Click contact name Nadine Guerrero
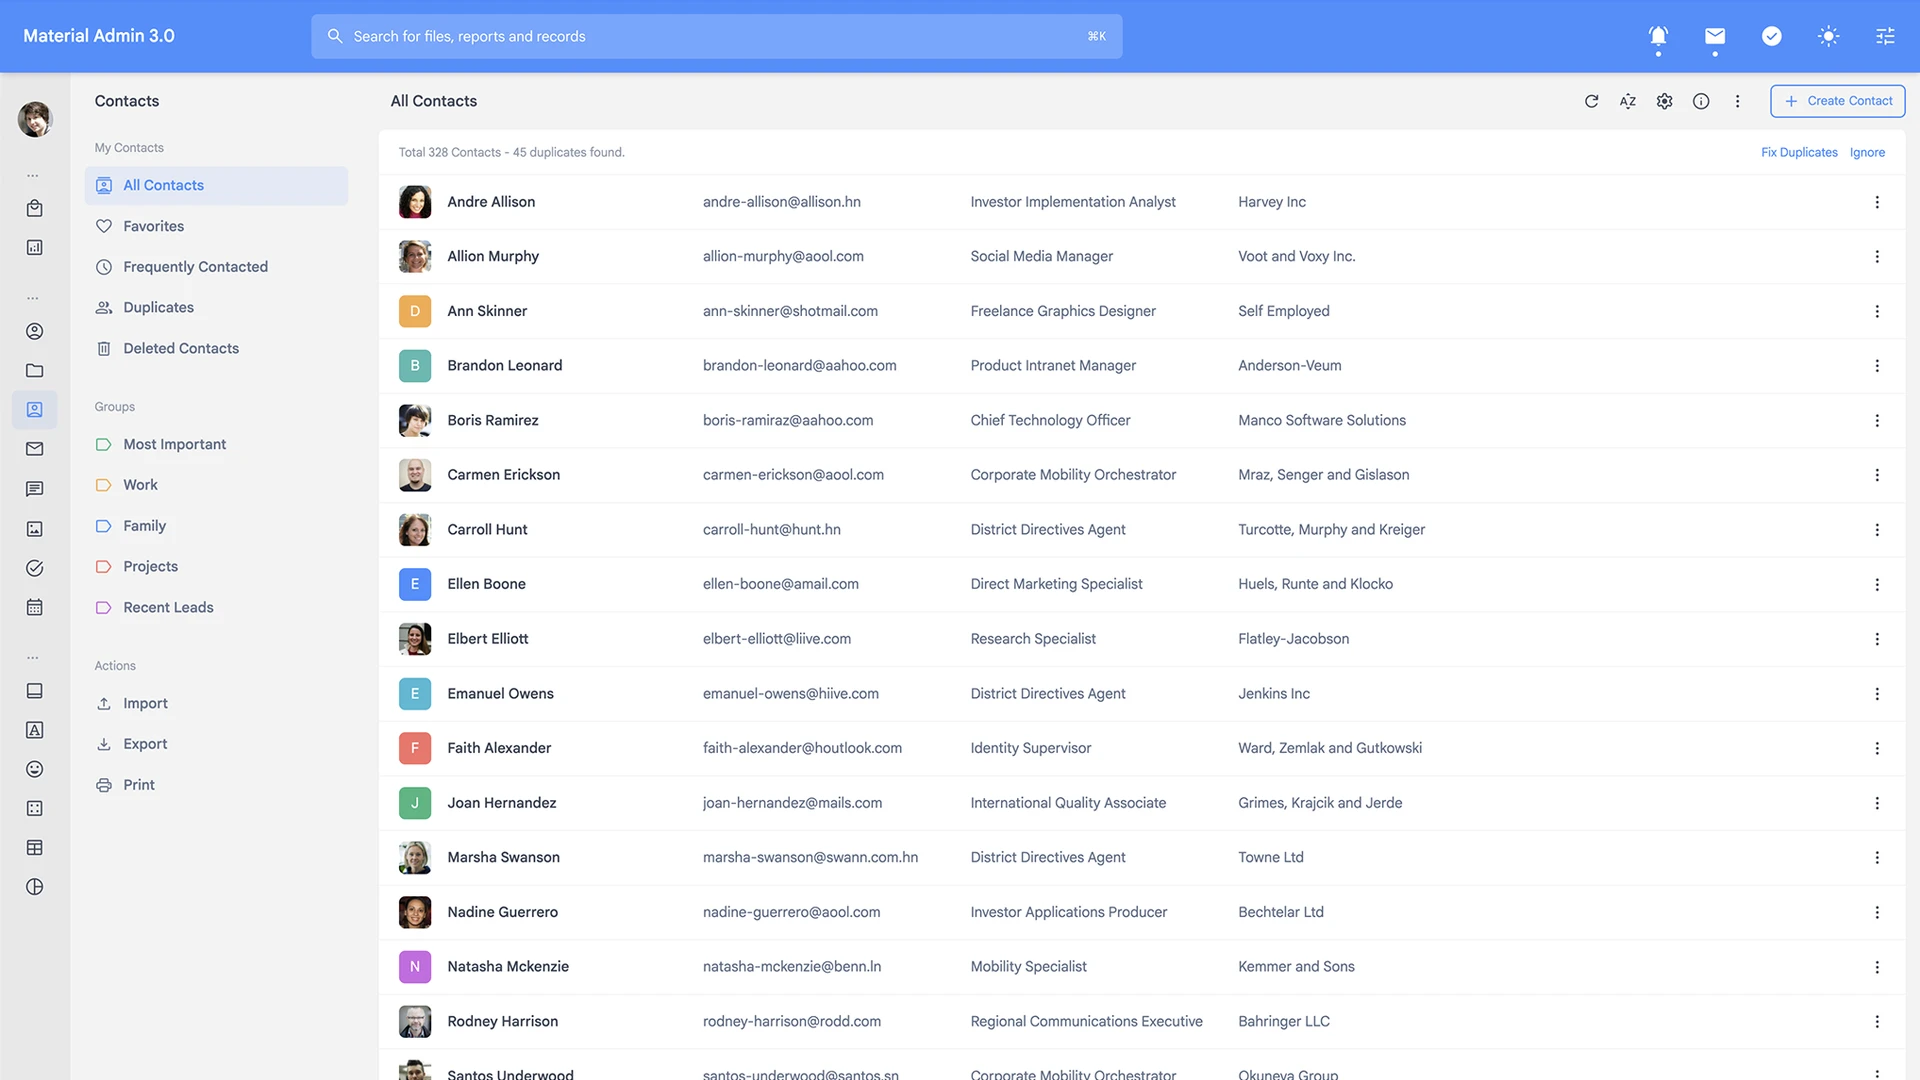This screenshot has width=1920, height=1080. pyautogui.click(x=502, y=912)
